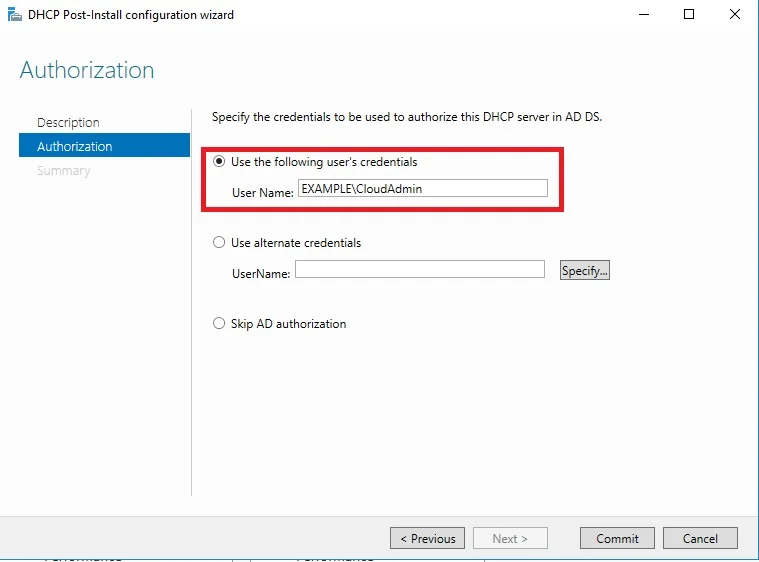This screenshot has width=759, height=562.
Task: Minimize the DHCP configuration wizard window
Action: 642,15
